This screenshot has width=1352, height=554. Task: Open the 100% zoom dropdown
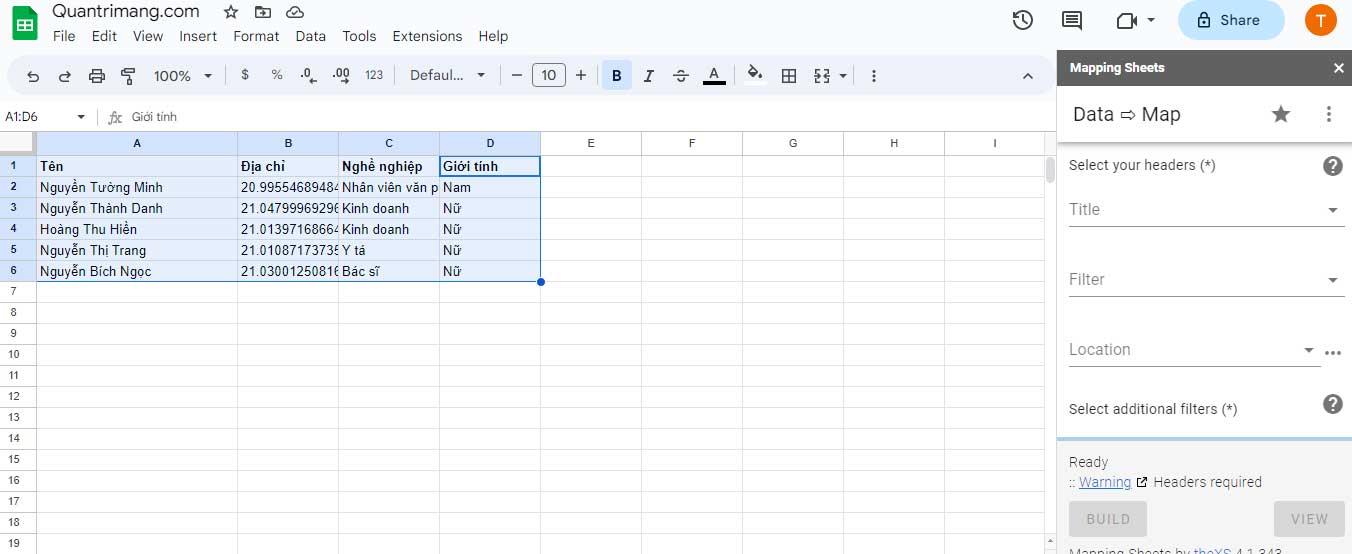[183, 76]
